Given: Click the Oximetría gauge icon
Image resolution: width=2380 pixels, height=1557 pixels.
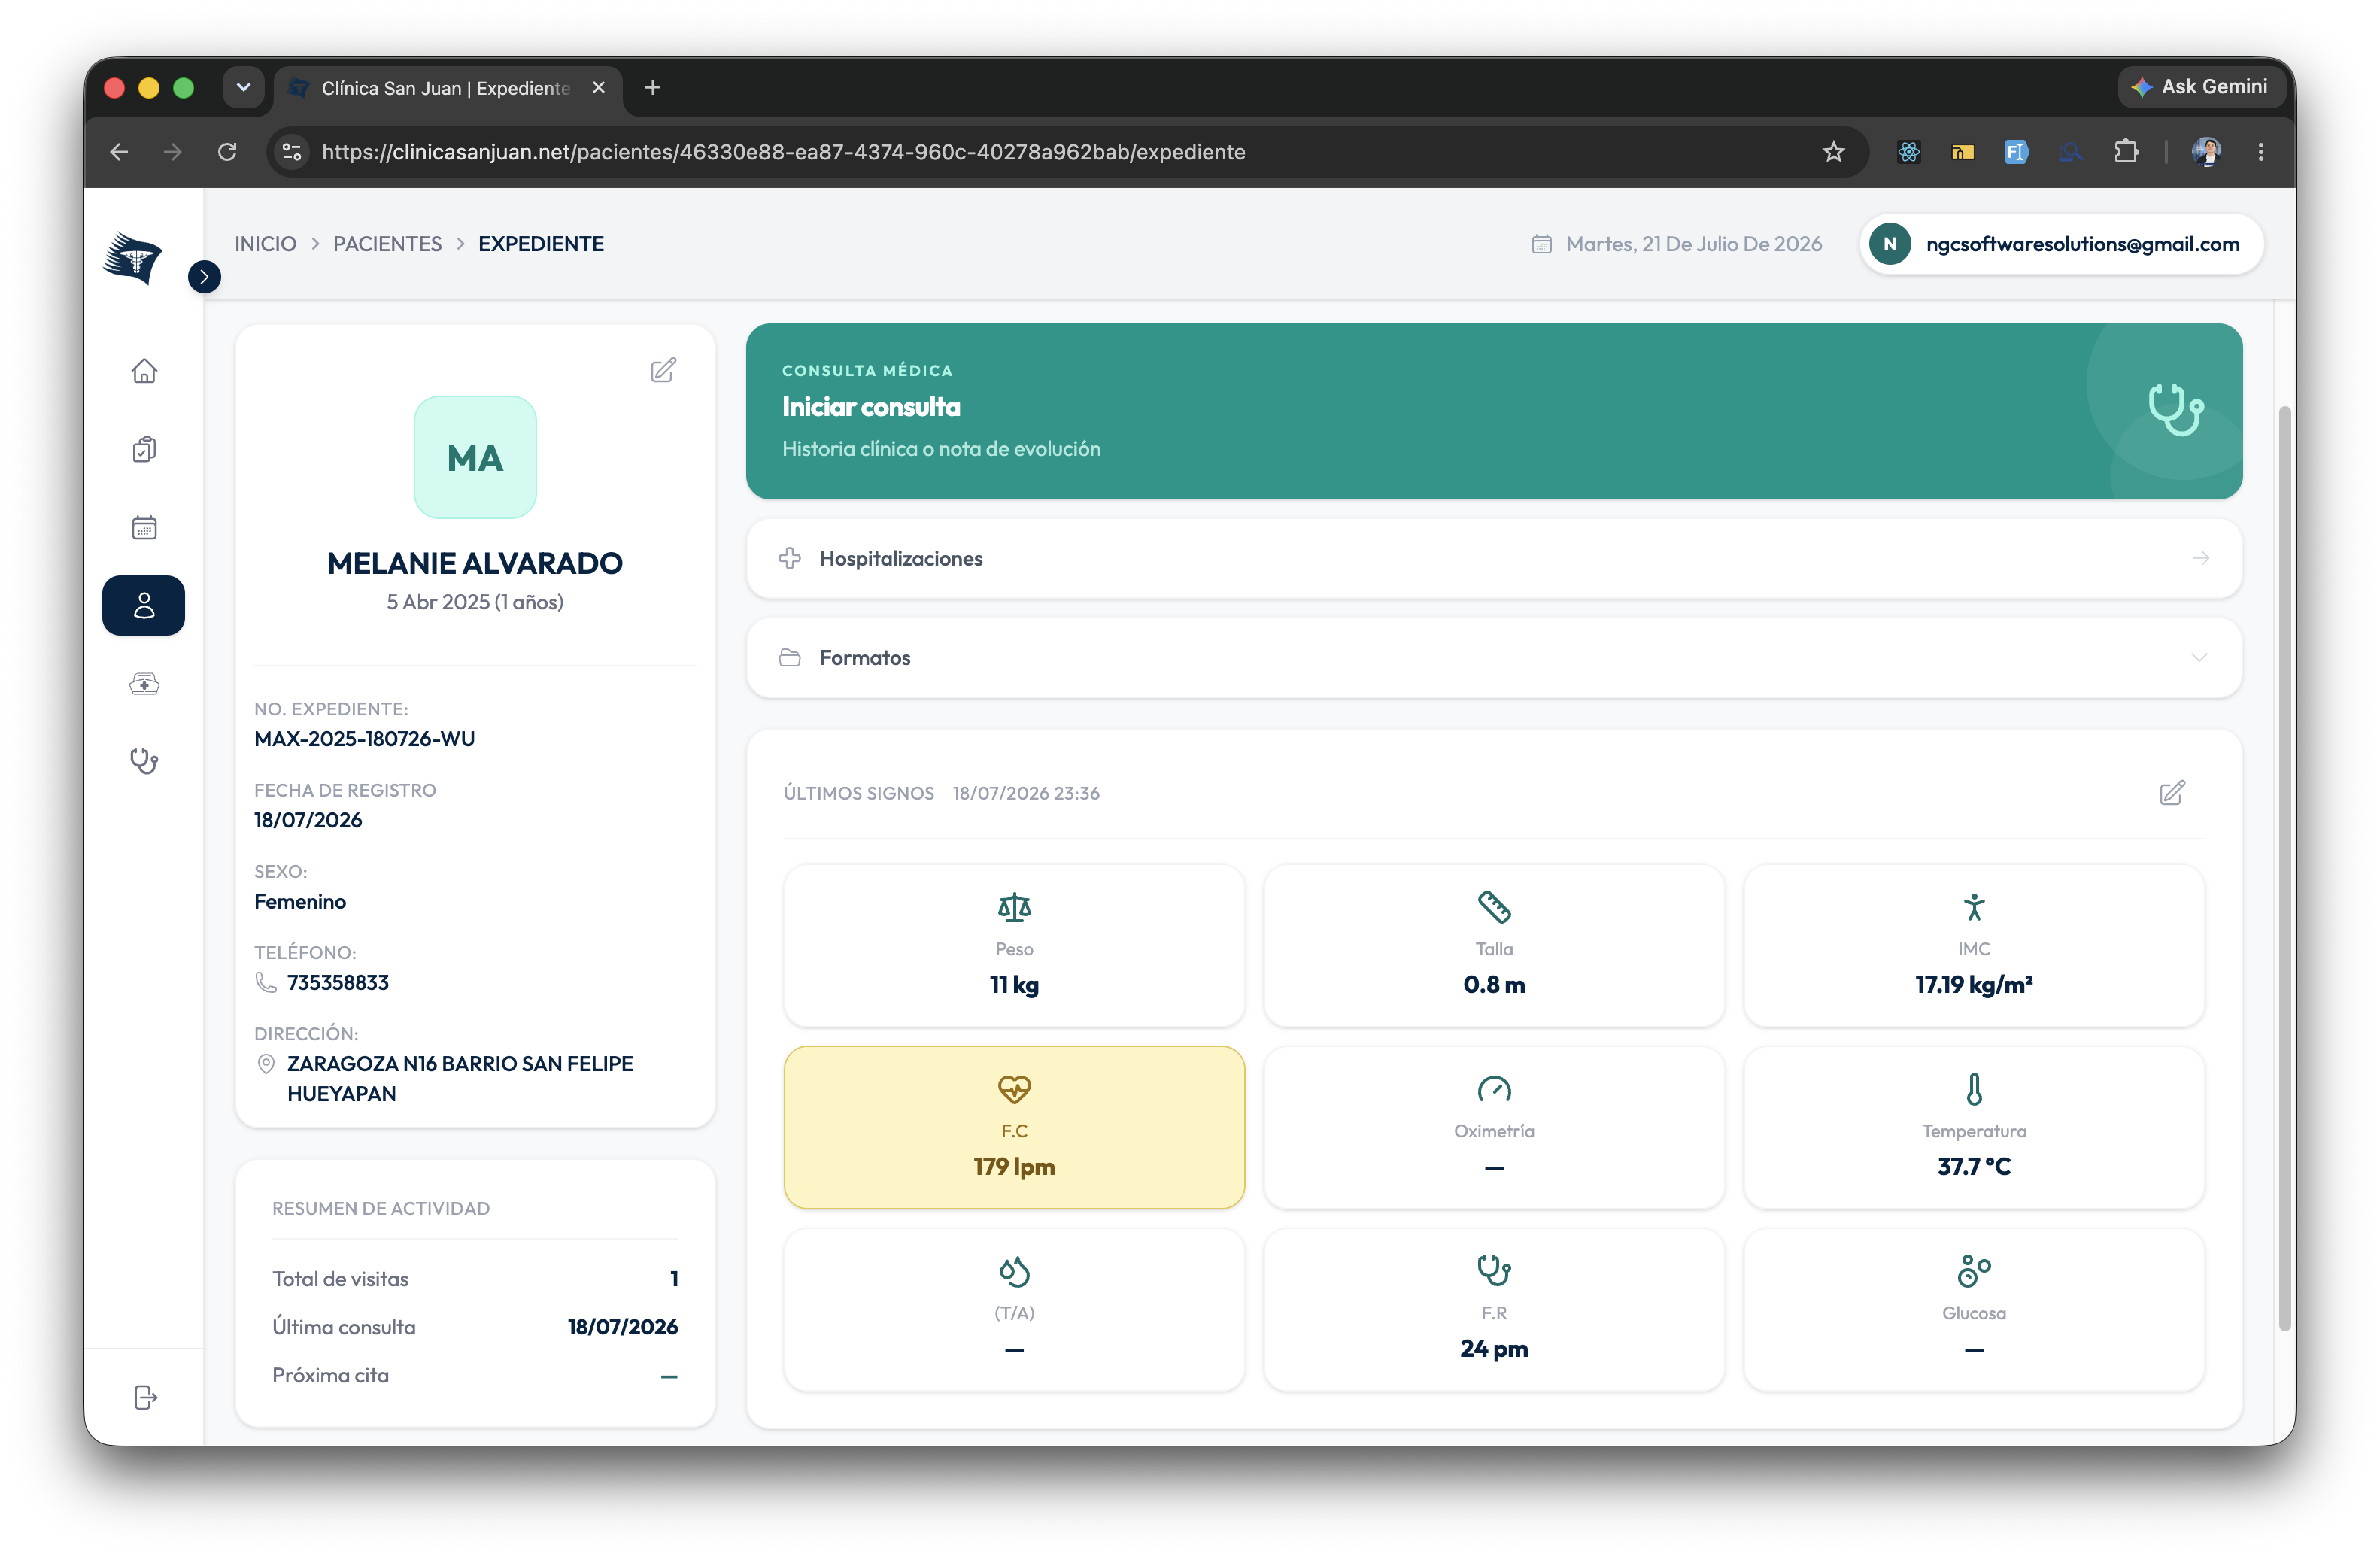Looking at the screenshot, I should click(1494, 1089).
